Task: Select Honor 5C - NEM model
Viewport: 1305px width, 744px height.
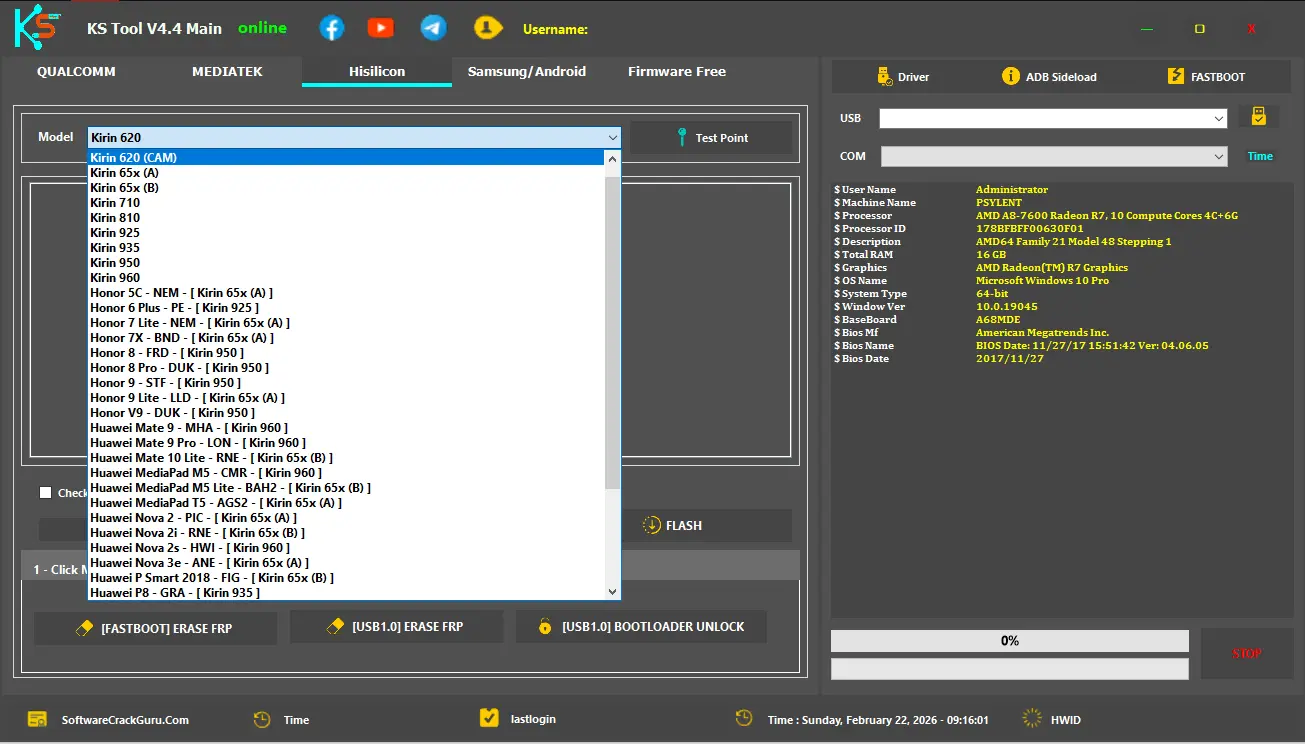Action: (x=346, y=293)
